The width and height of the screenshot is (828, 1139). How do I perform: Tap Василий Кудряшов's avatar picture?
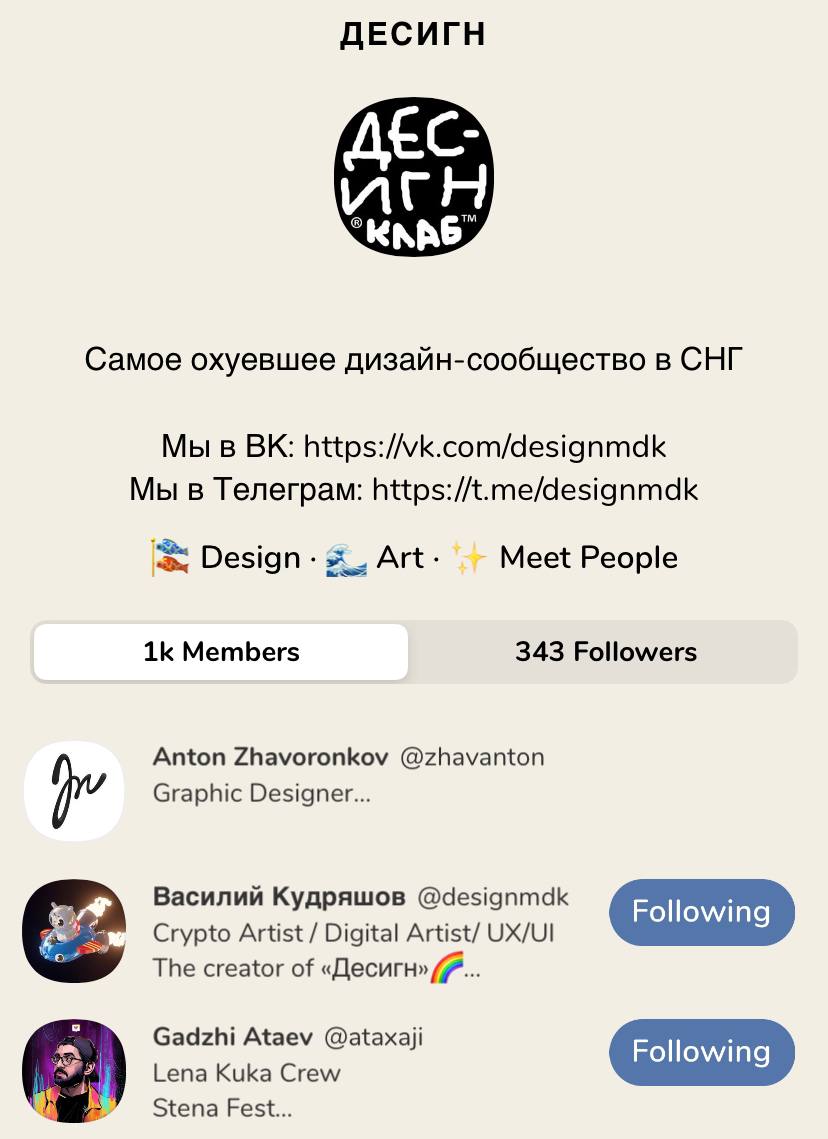(74, 931)
